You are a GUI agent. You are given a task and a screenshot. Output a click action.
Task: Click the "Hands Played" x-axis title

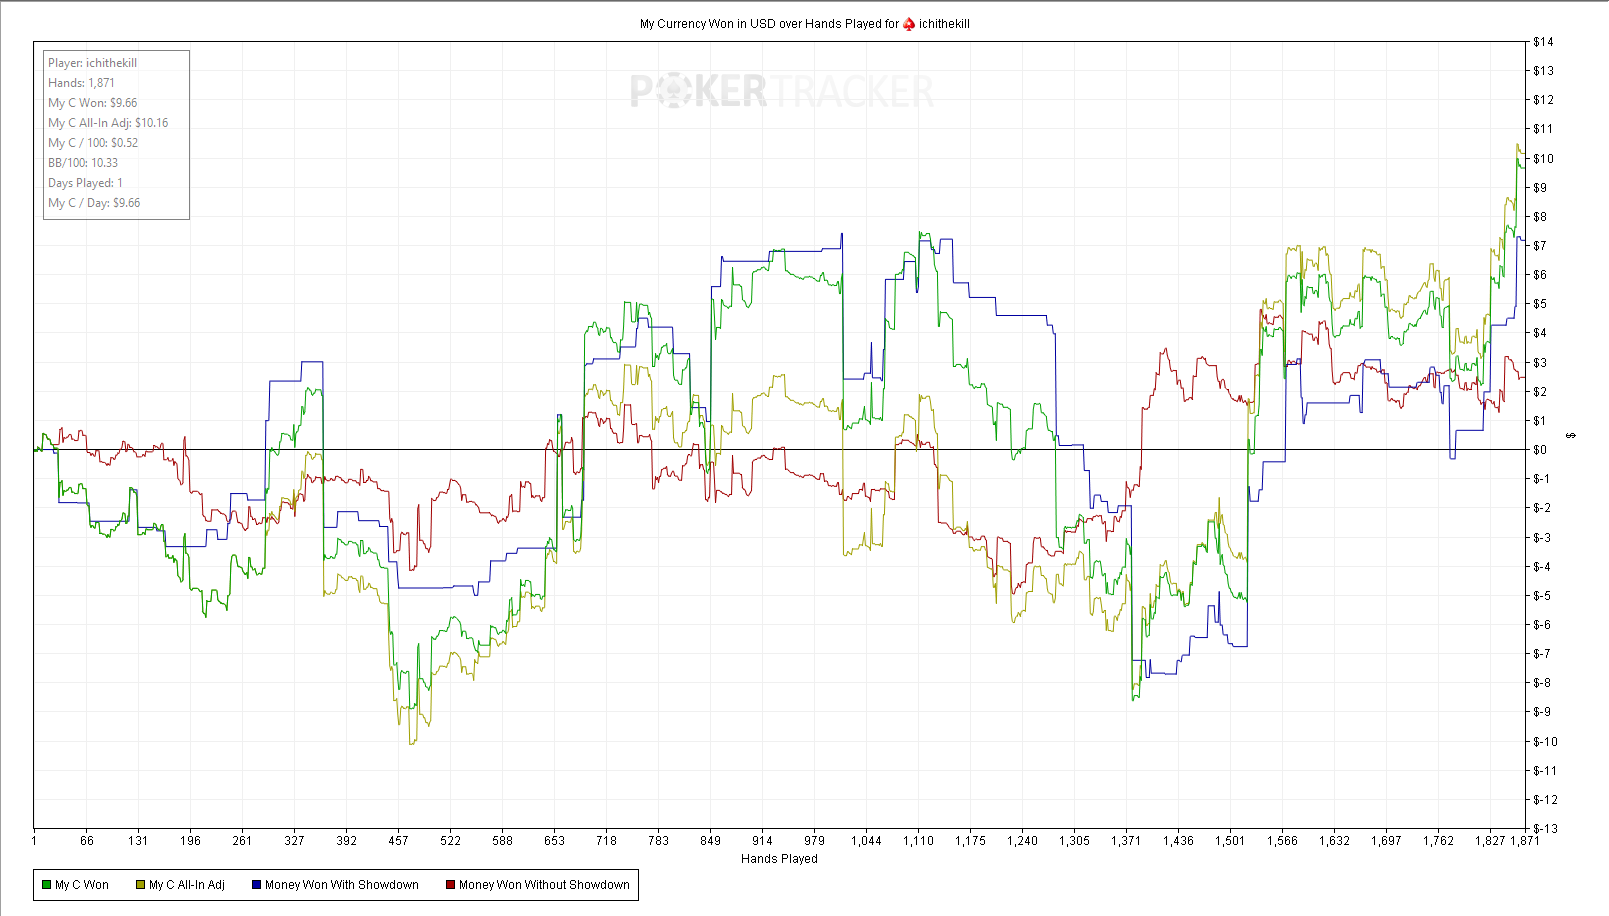pos(779,859)
